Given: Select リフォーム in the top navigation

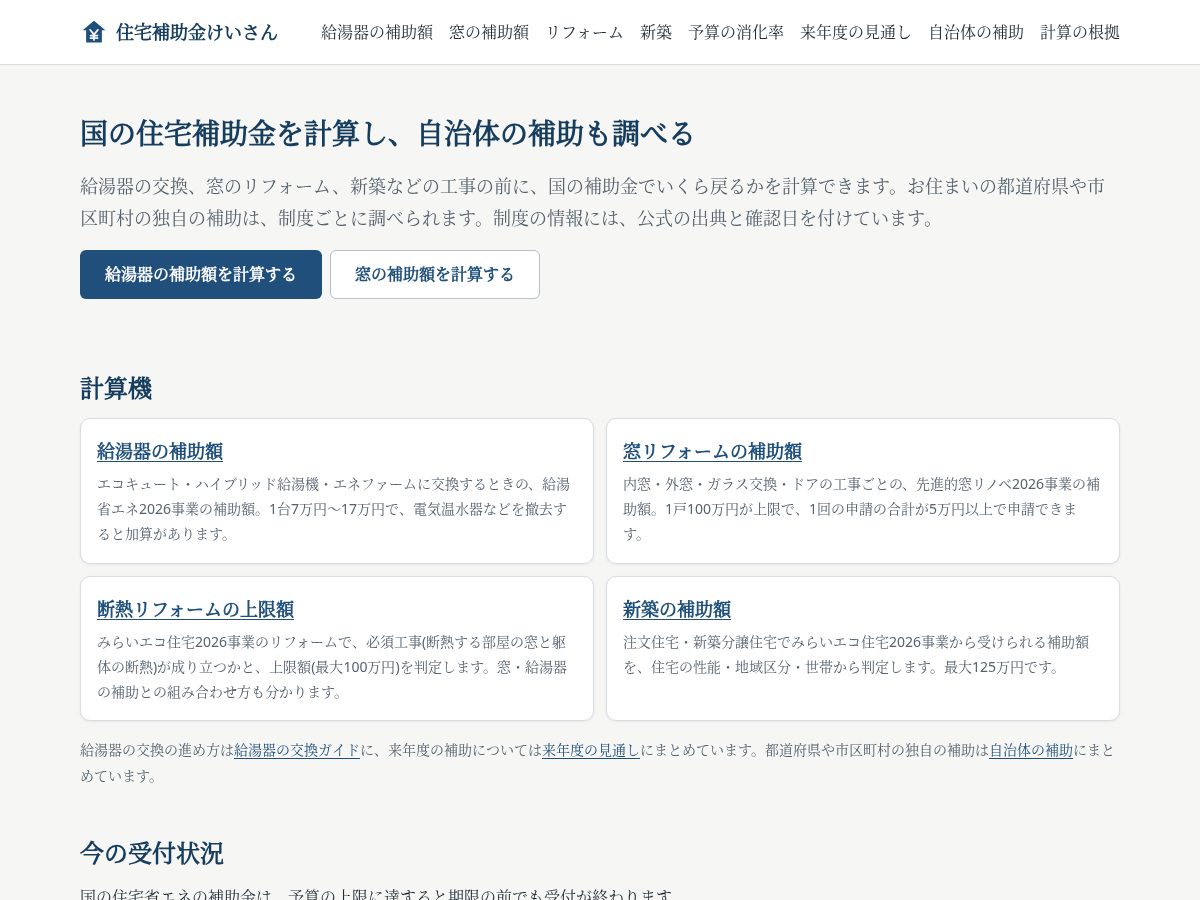Looking at the screenshot, I should 584,32.
